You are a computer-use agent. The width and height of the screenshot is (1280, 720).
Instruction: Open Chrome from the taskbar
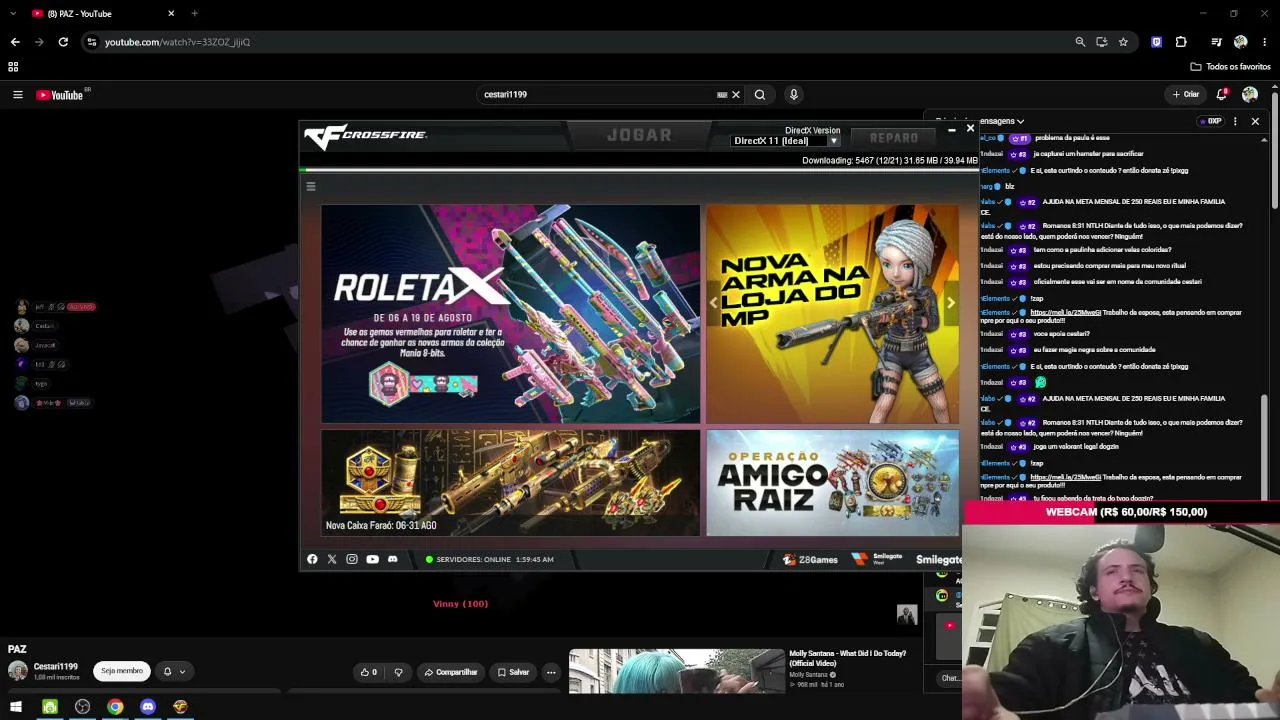click(115, 707)
